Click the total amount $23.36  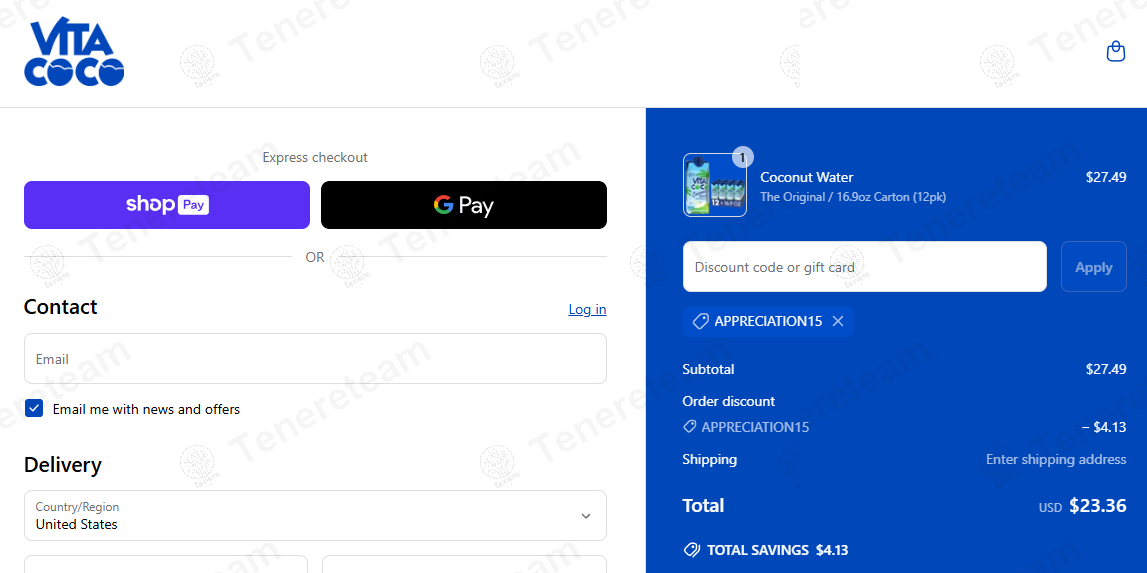[x=1098, y=506]
